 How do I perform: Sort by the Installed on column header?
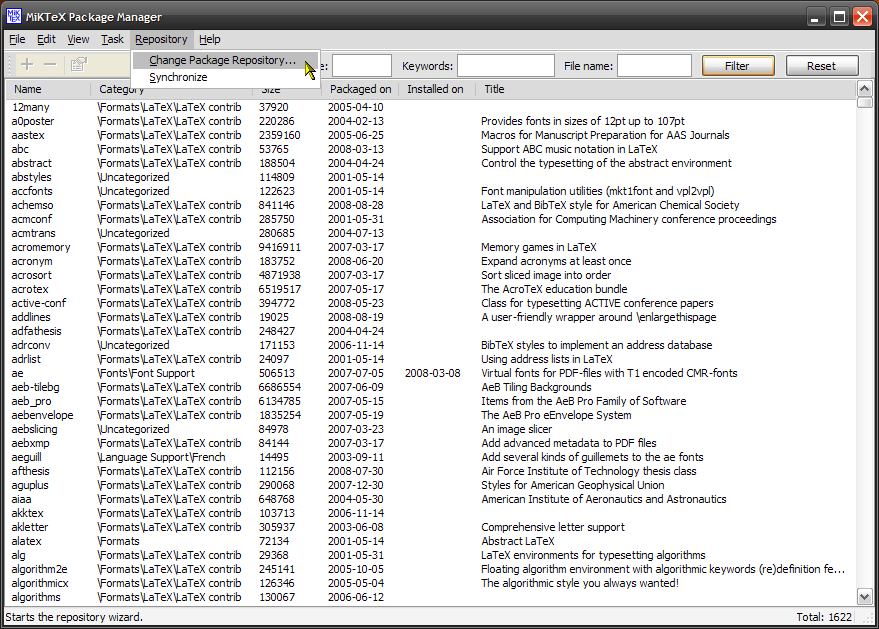point(435,89)
